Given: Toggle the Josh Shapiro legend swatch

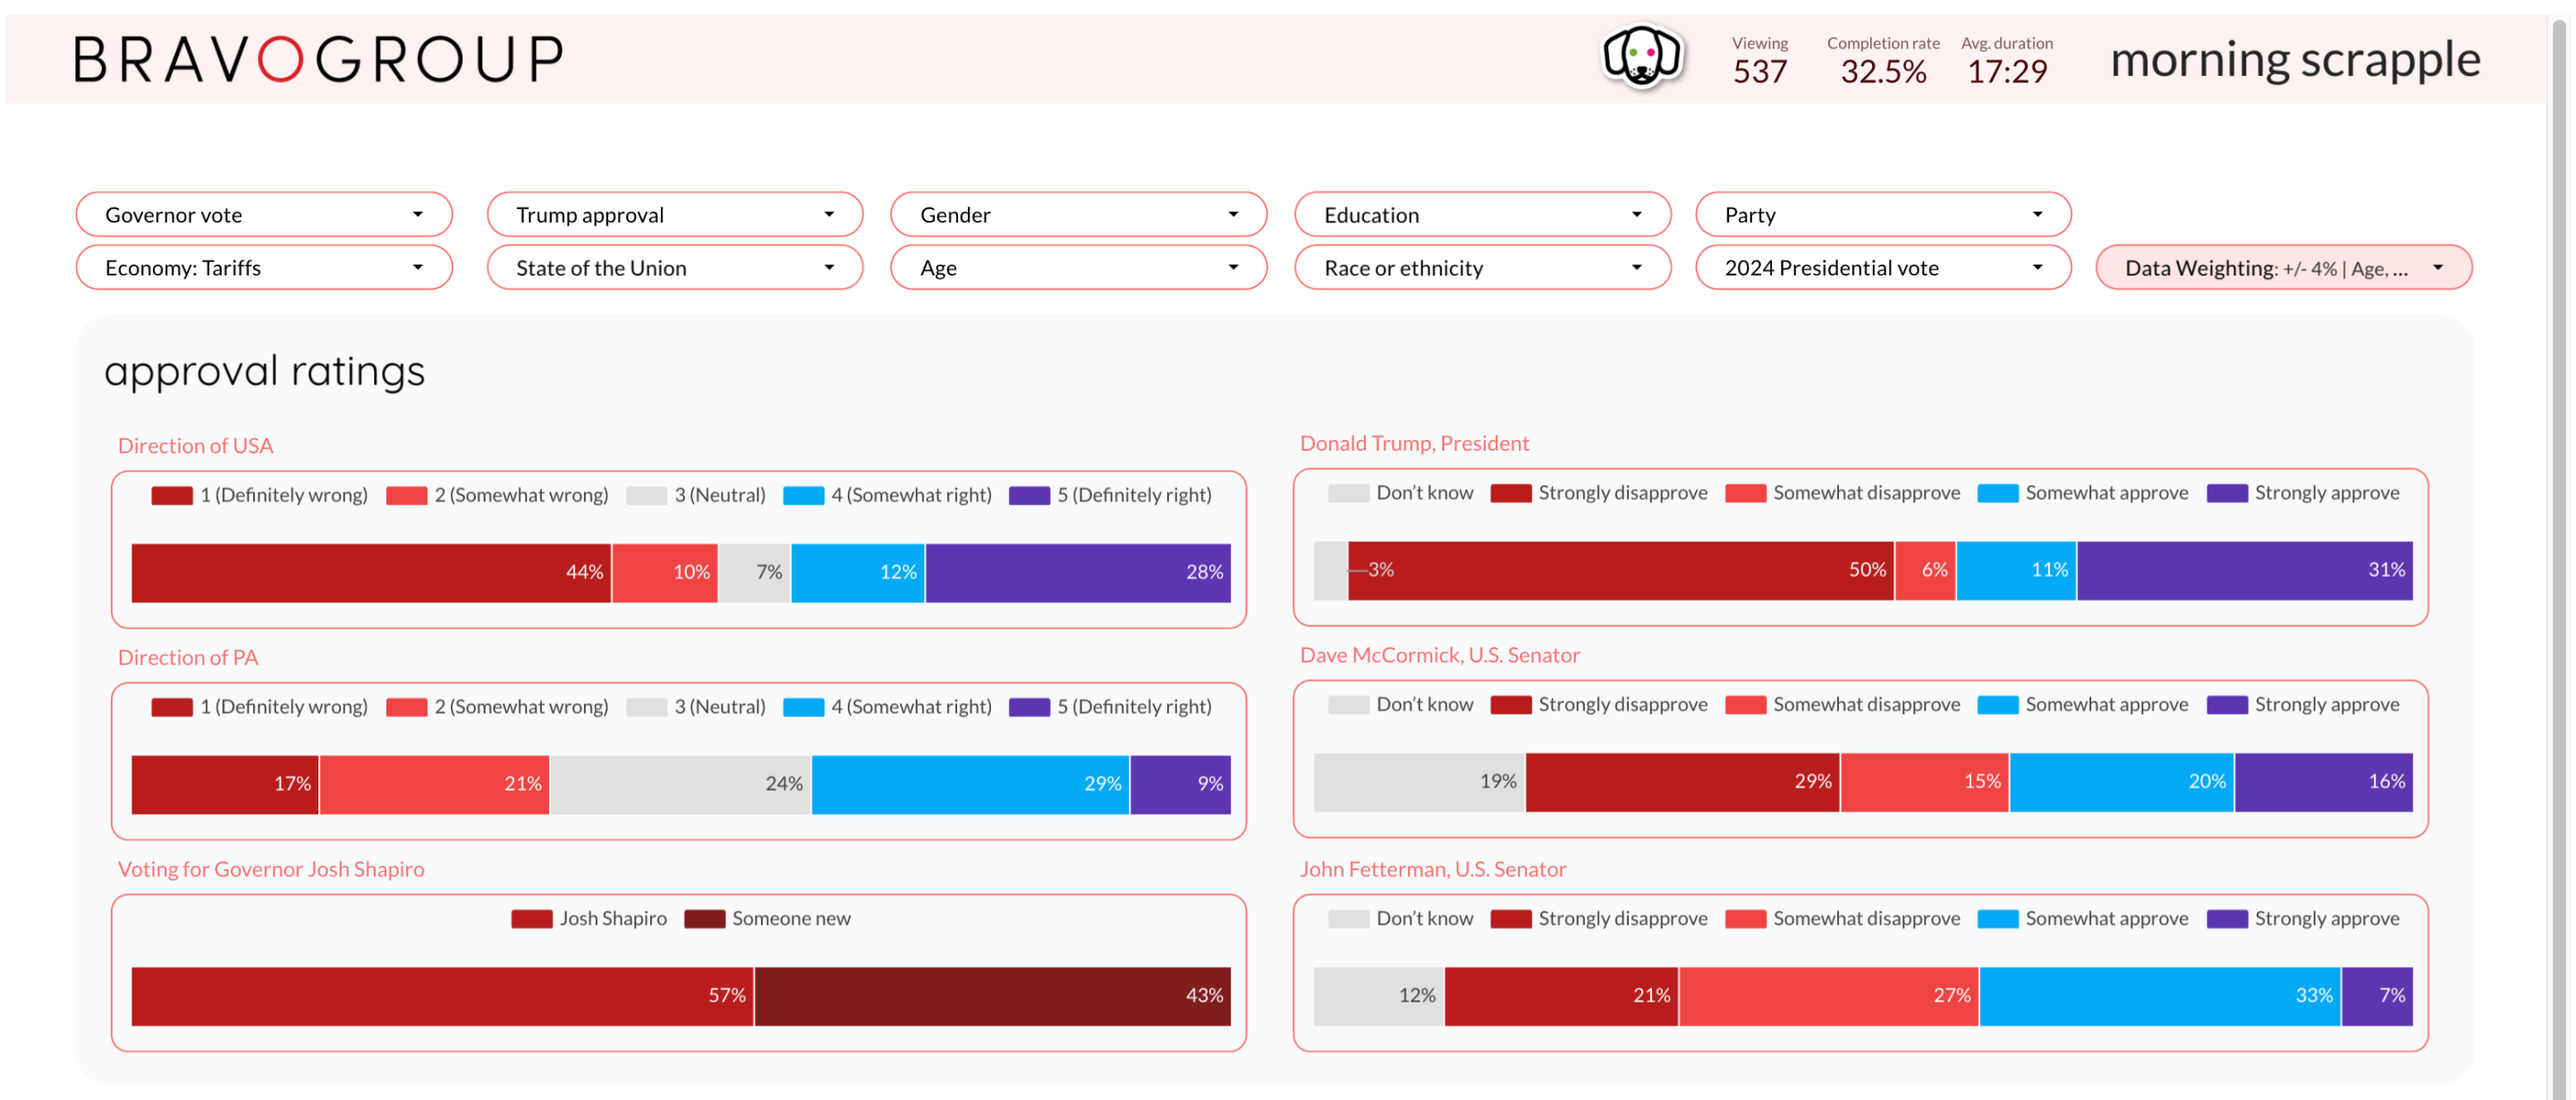Looking at the screenshot, I should [x=531, y=918].
